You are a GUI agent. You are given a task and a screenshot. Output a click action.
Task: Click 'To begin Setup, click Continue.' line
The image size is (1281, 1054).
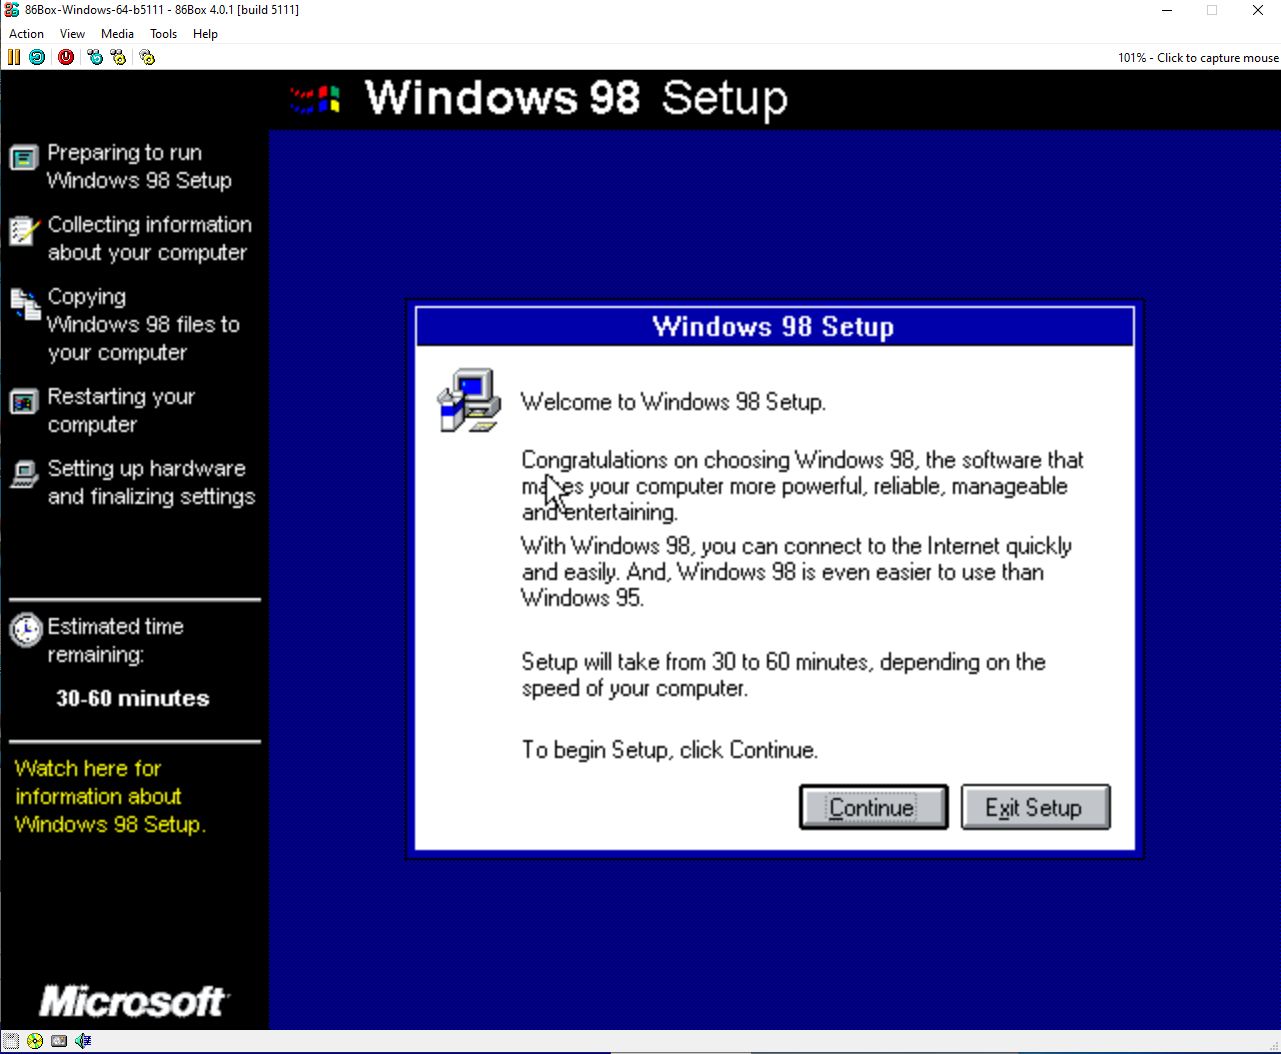tap(669, 750)
